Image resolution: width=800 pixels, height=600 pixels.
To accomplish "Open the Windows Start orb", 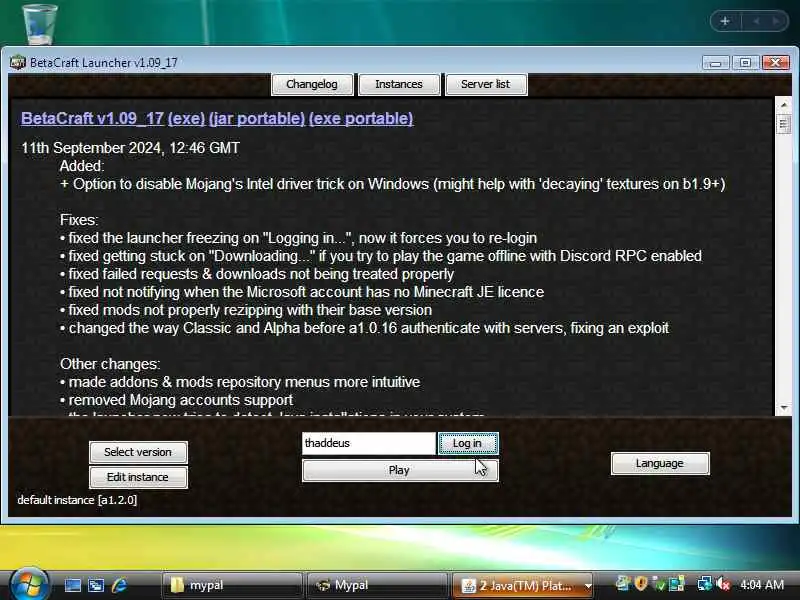I will point(29,584).
